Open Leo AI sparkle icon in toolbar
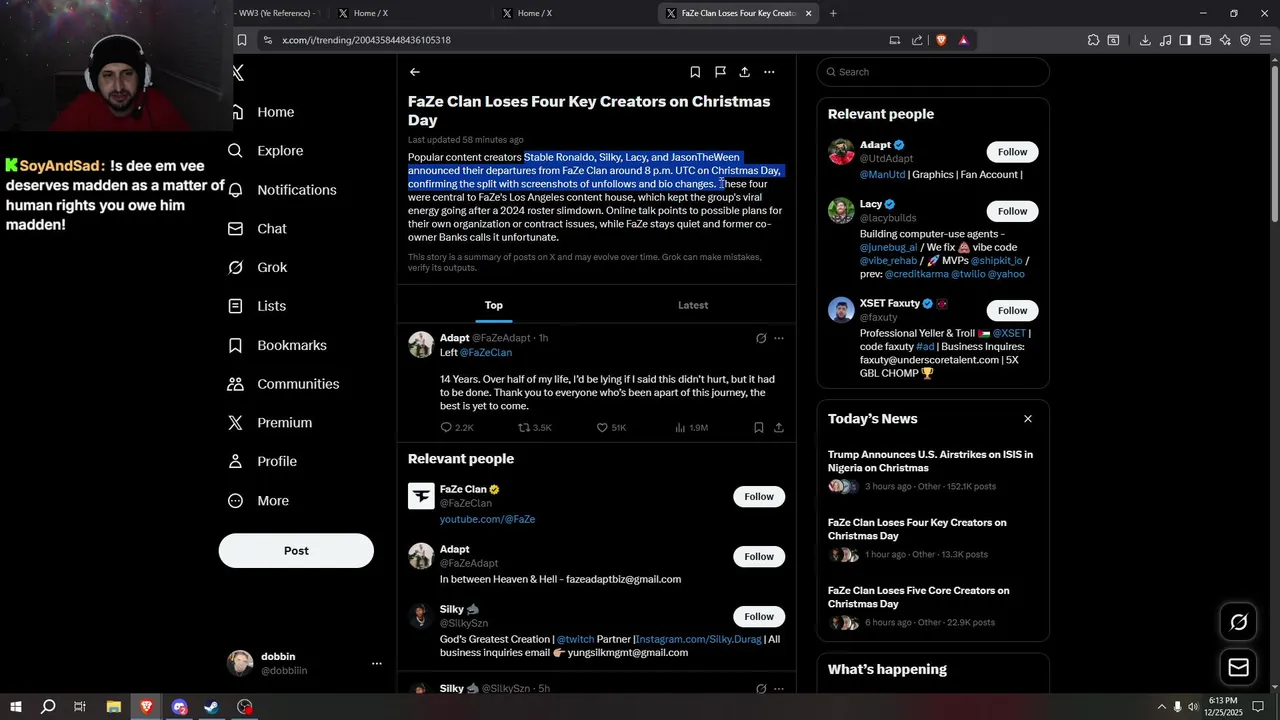This screenshot has height=720, width=1280. pos(1225,40)
